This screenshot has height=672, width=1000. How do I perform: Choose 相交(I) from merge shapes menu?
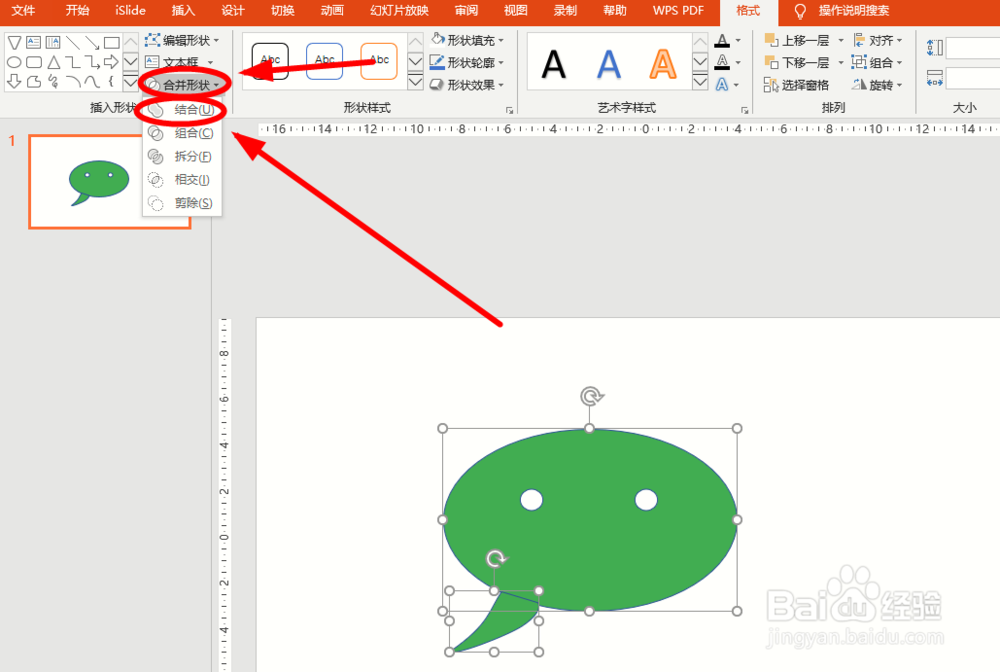point(182,179)
